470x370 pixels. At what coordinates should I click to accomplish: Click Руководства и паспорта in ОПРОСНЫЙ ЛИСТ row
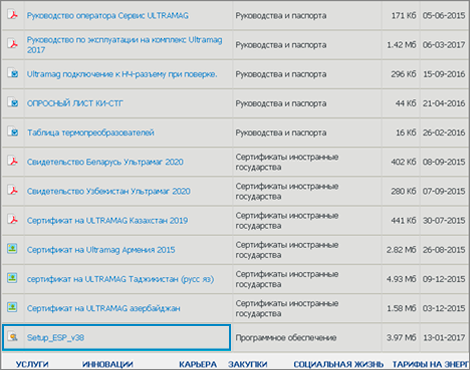coord(281,103)
